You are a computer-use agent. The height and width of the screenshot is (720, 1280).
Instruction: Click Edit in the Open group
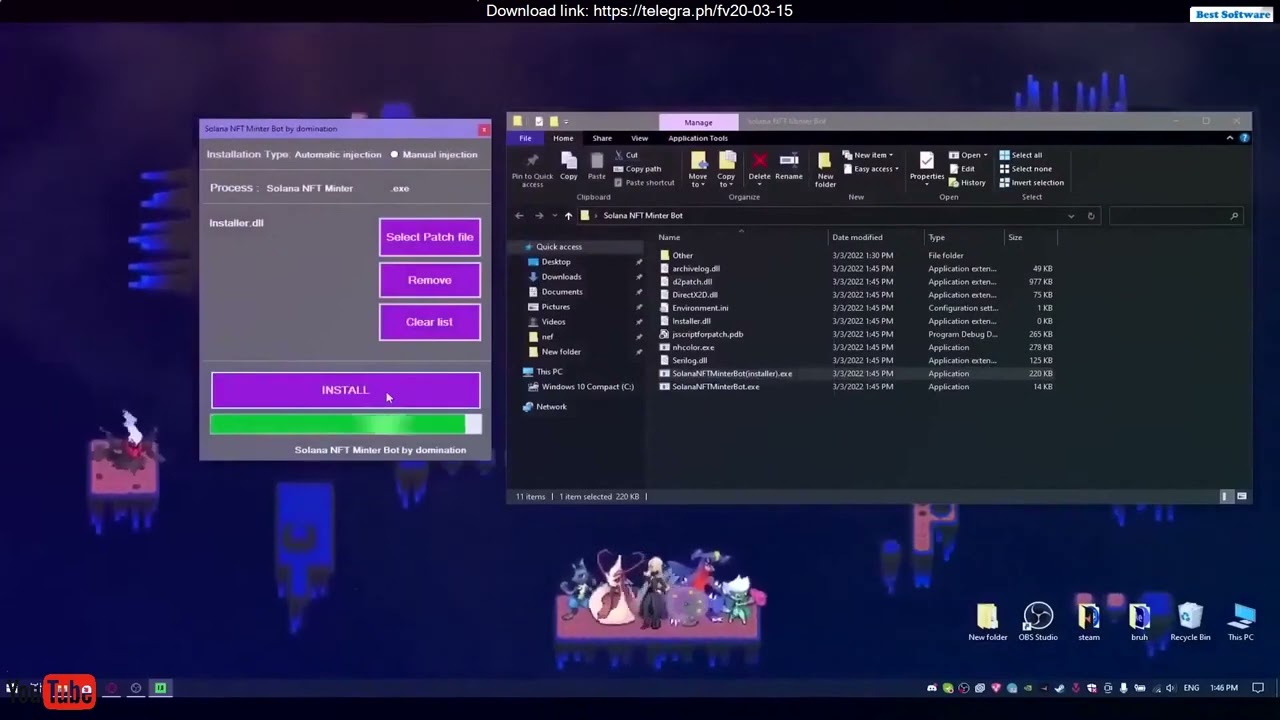click(961, 169)
